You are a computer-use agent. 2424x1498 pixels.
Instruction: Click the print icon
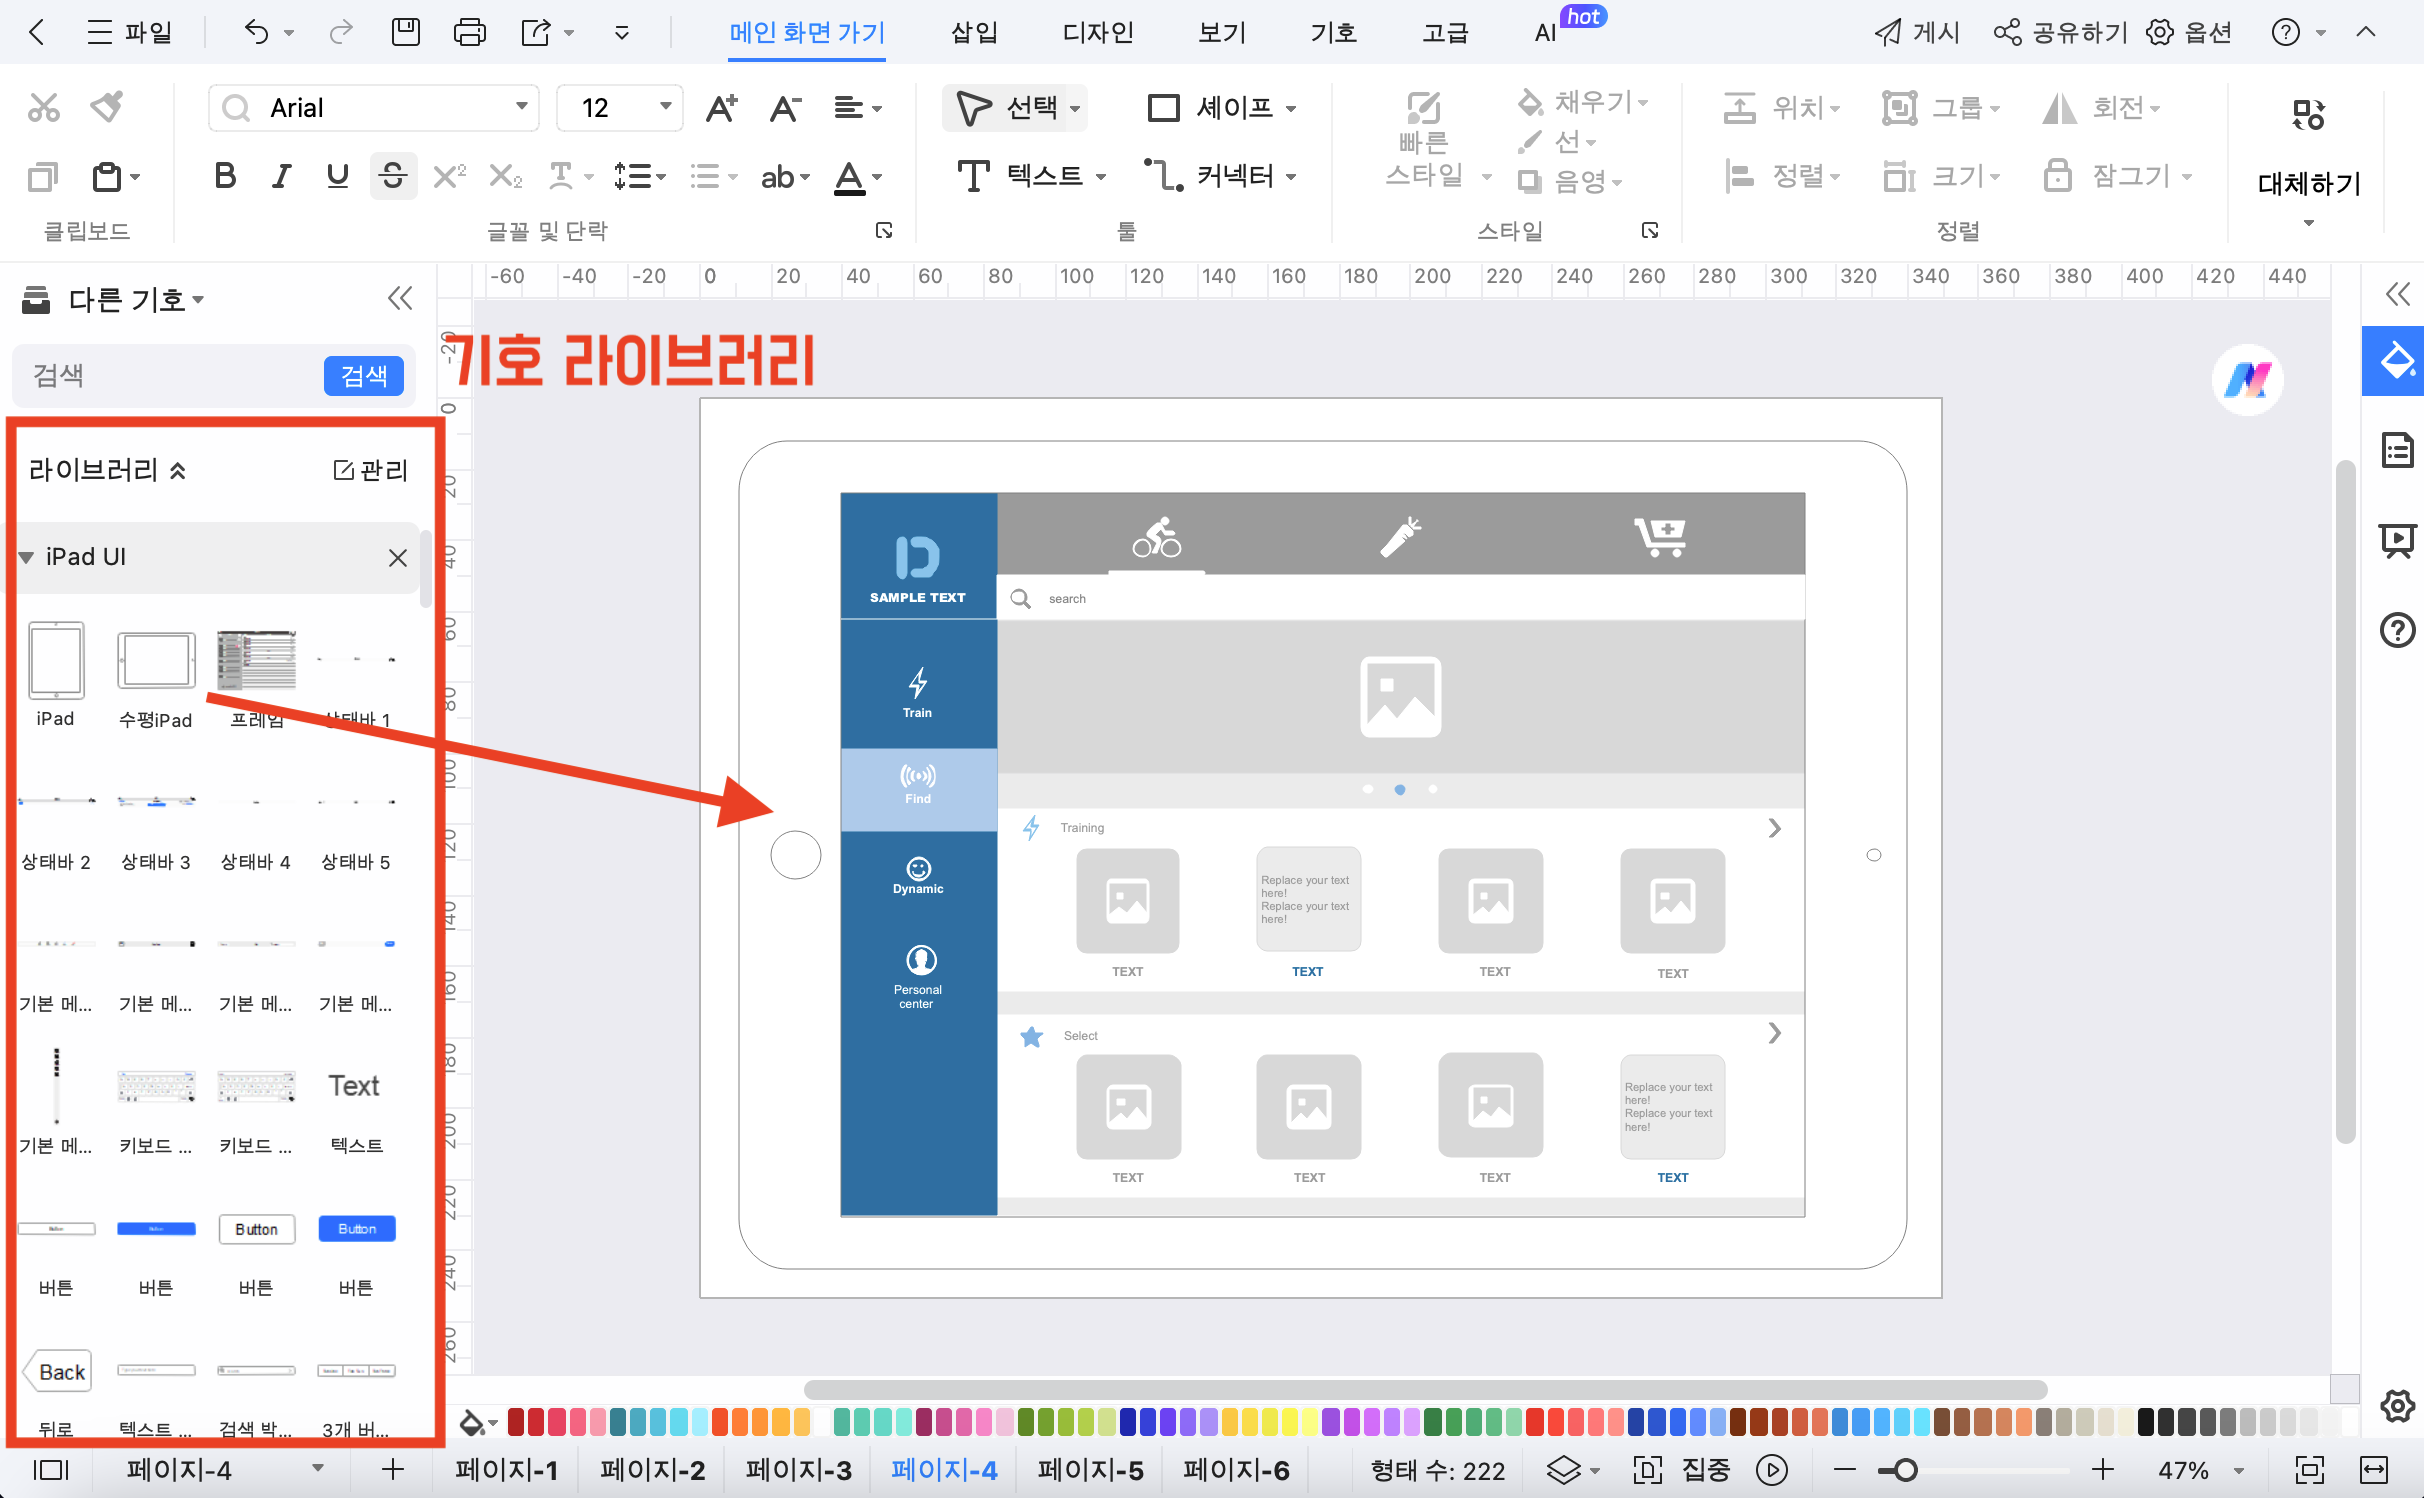pos(469,33)
